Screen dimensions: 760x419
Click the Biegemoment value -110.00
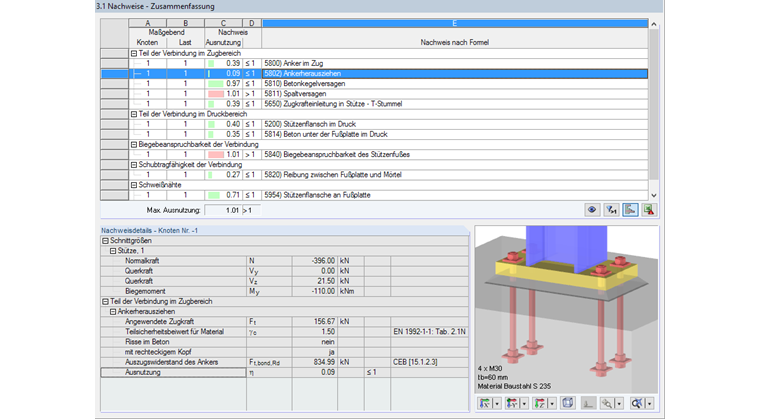click(x=314, y=291)
